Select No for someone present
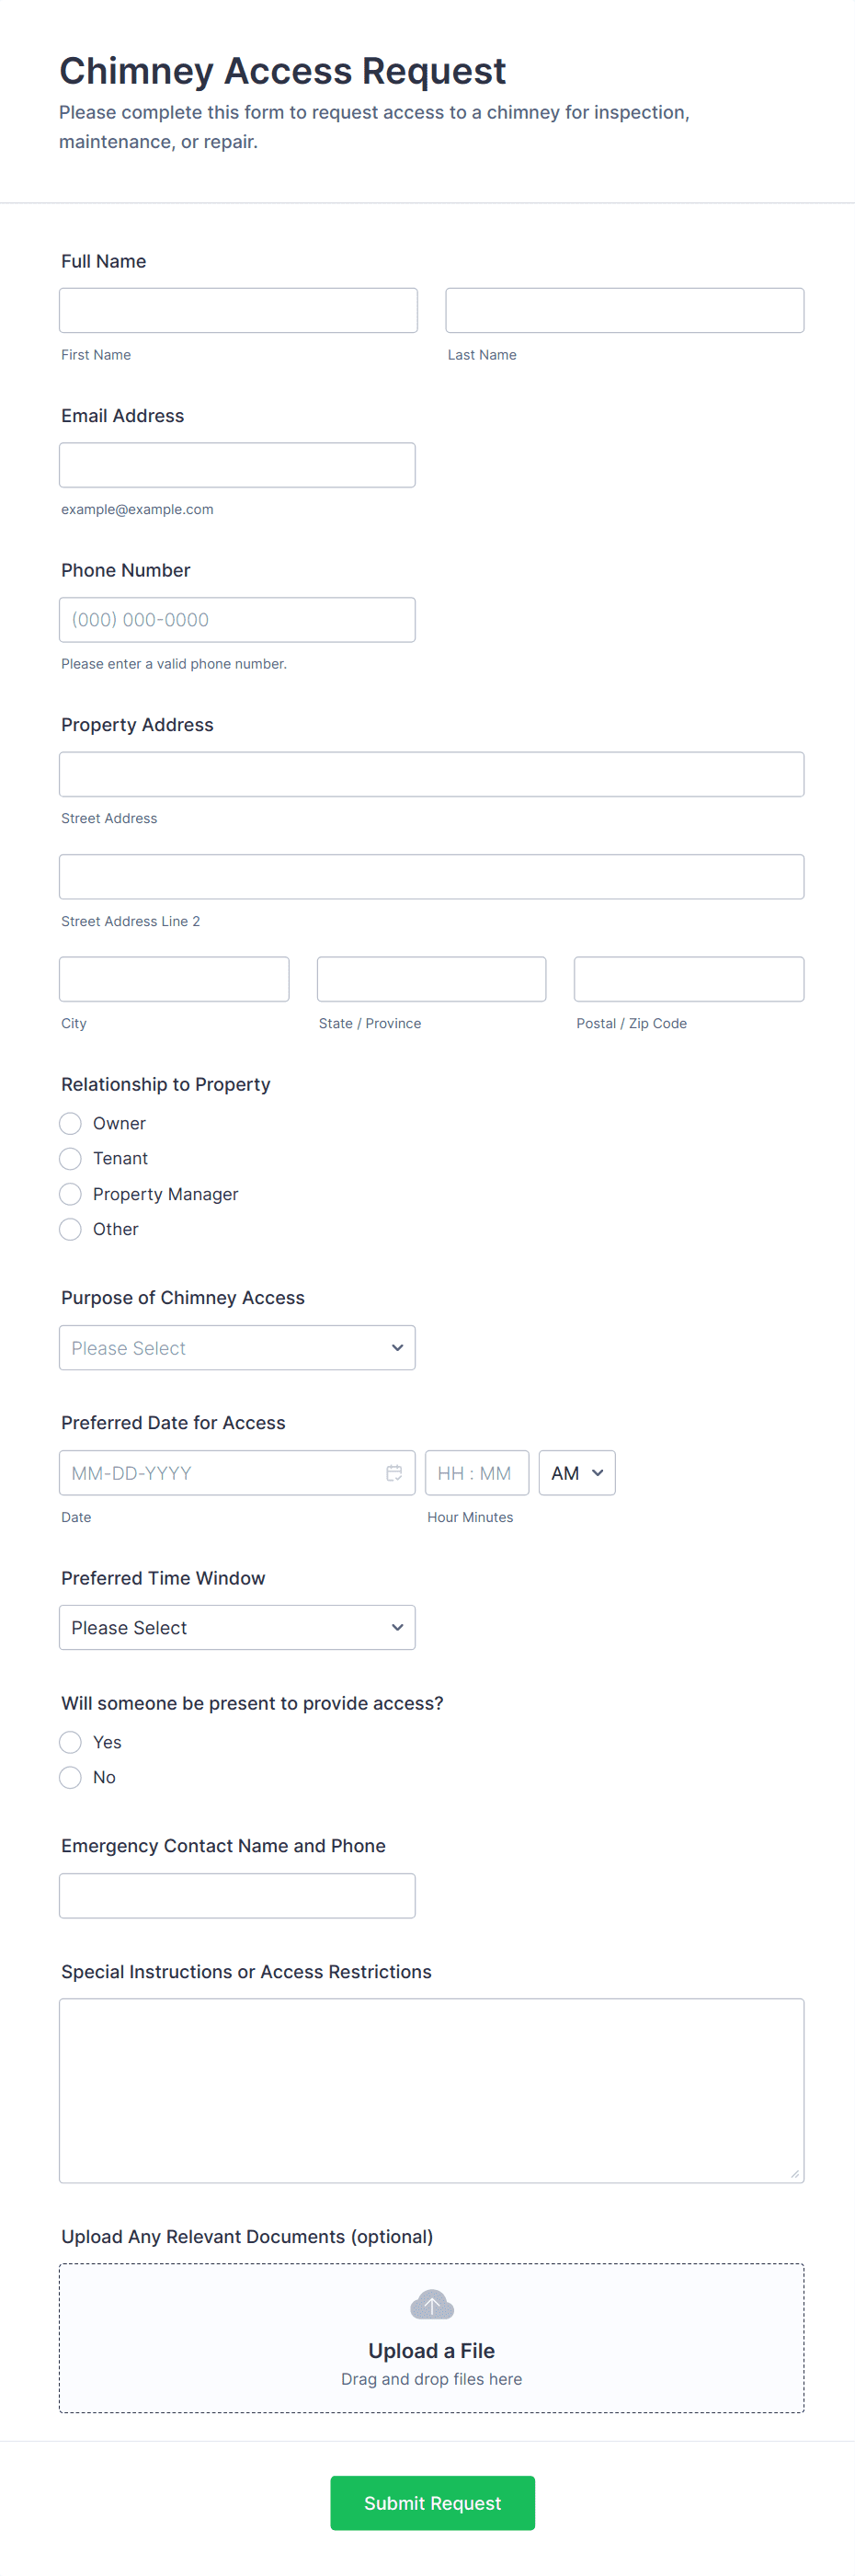Viewport: 855px width, 2576px height. [70, 1777]
